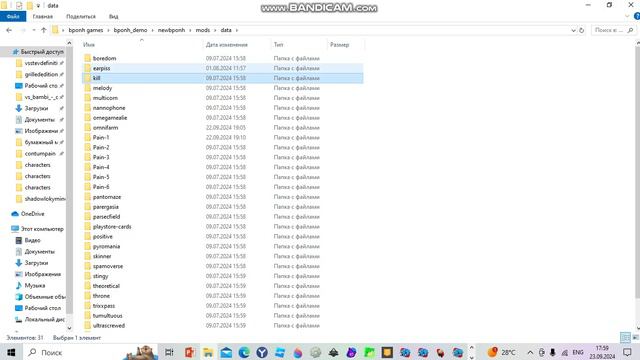This screenshot has width=640, height=360.
Task: Show hidden tray icons chevron
Action: point(530,352)
